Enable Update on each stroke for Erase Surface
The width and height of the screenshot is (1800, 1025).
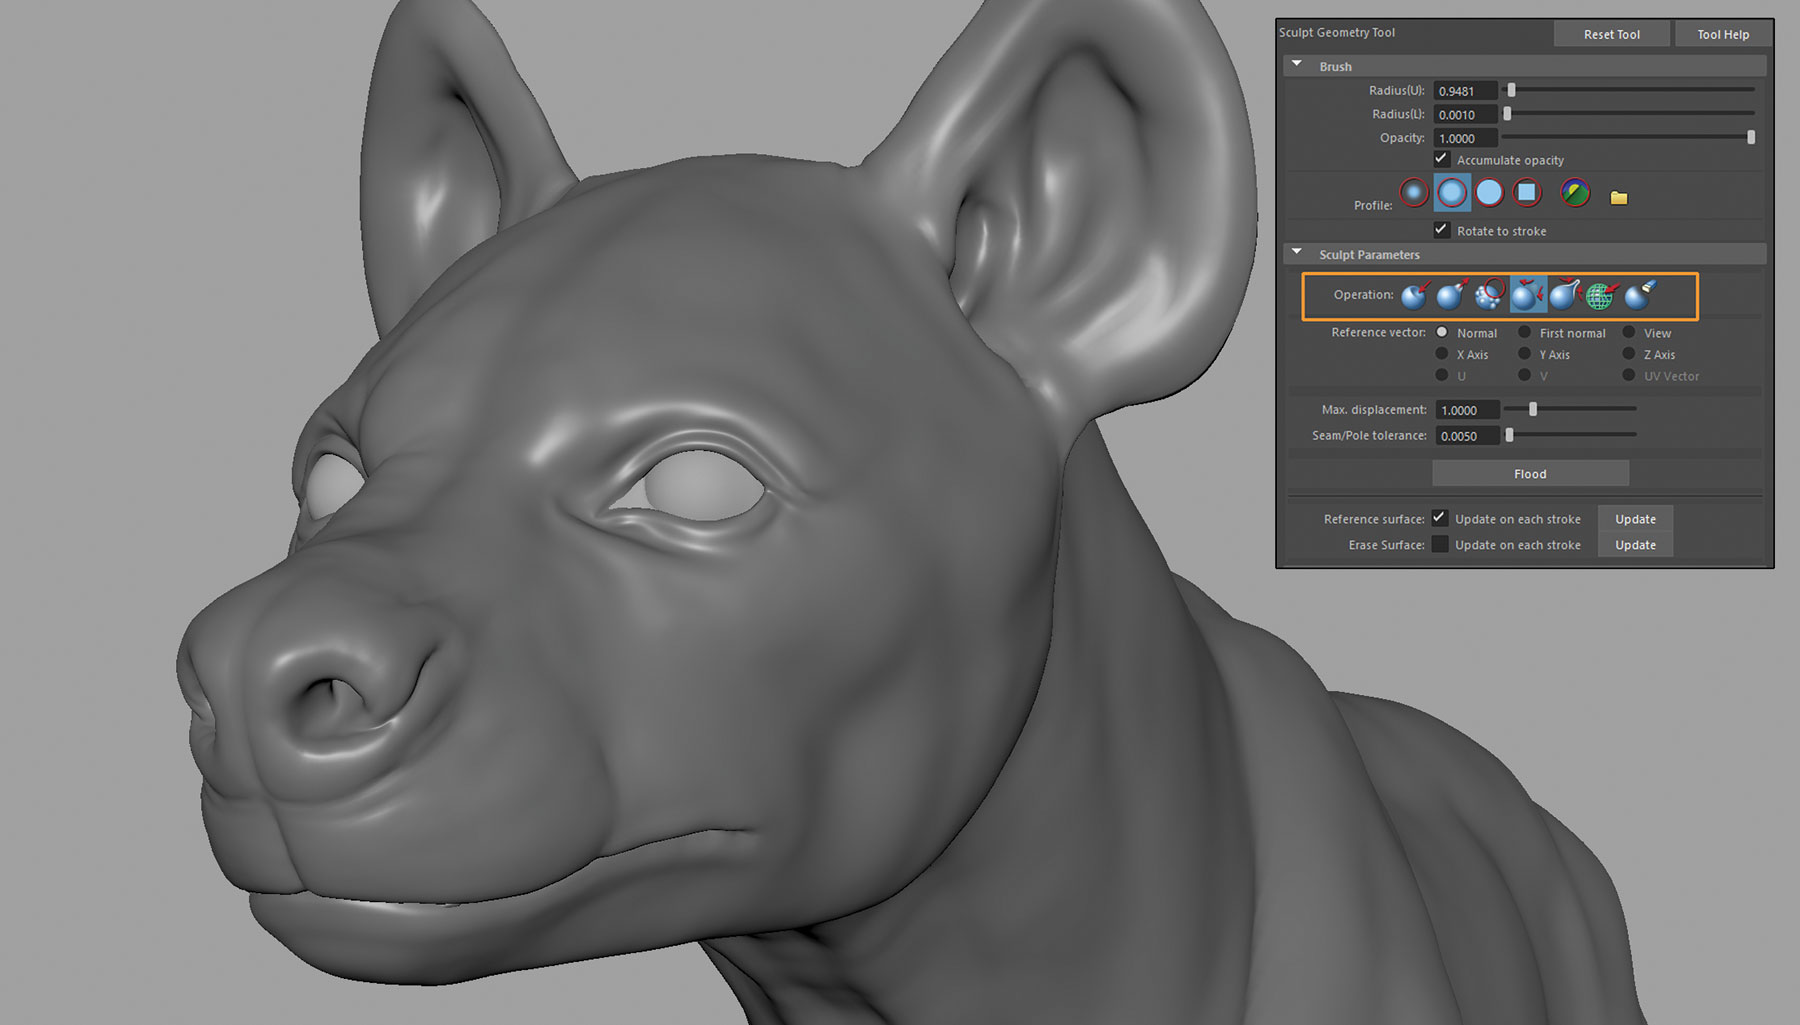tap(1441, 544)
